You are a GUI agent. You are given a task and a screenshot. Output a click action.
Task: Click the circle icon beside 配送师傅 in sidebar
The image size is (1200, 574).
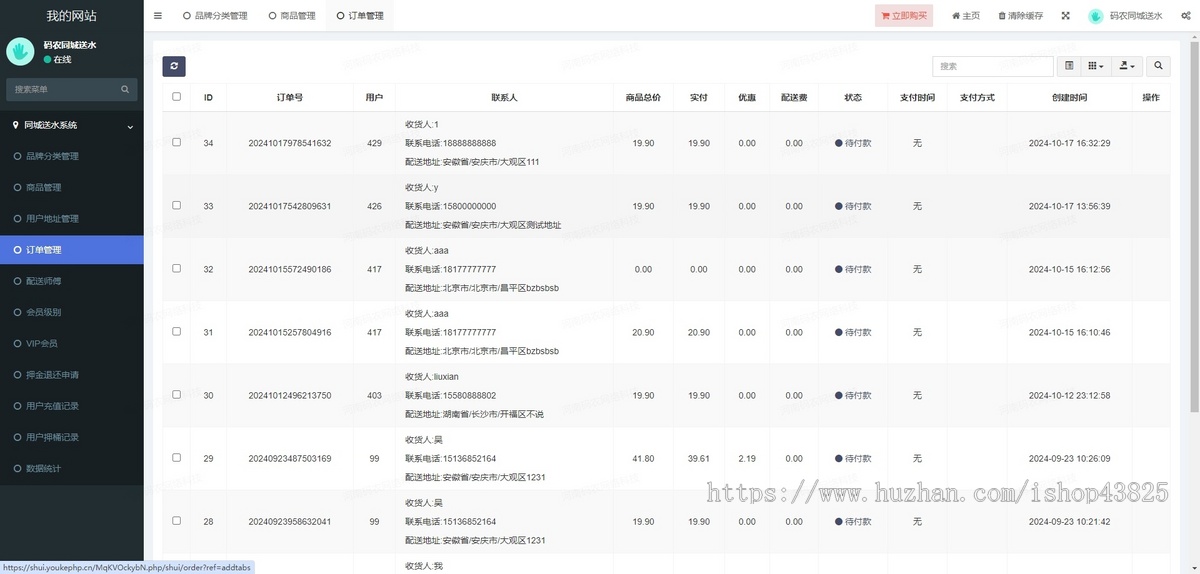point(16,281)
